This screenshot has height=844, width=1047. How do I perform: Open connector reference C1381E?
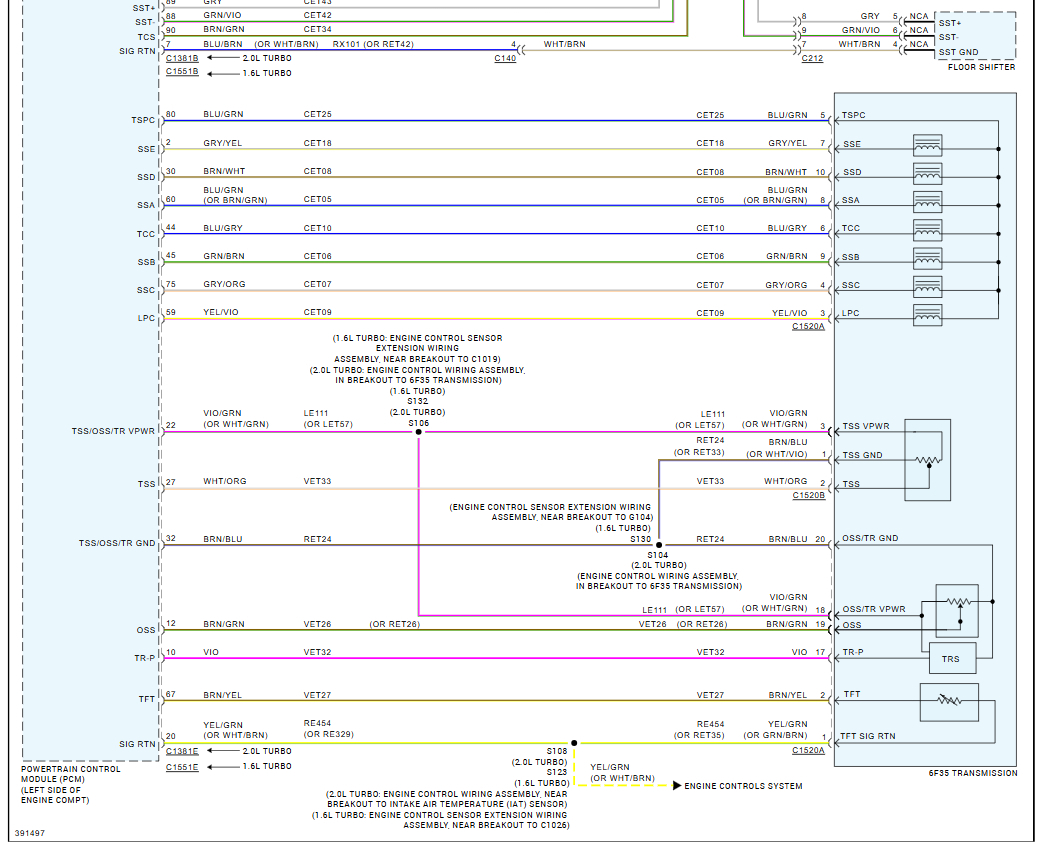[x=182, y=751]
